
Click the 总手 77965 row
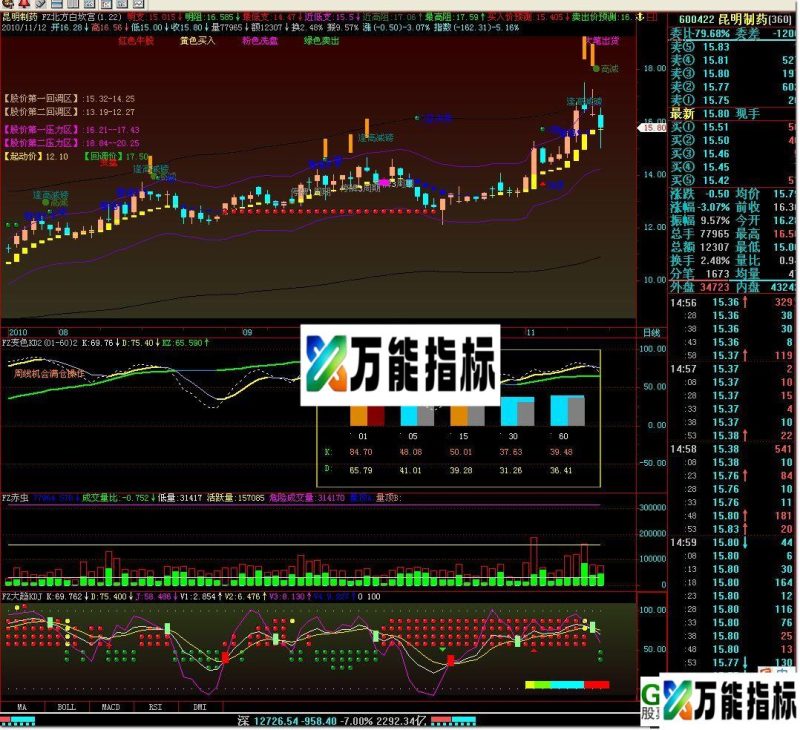701,234
